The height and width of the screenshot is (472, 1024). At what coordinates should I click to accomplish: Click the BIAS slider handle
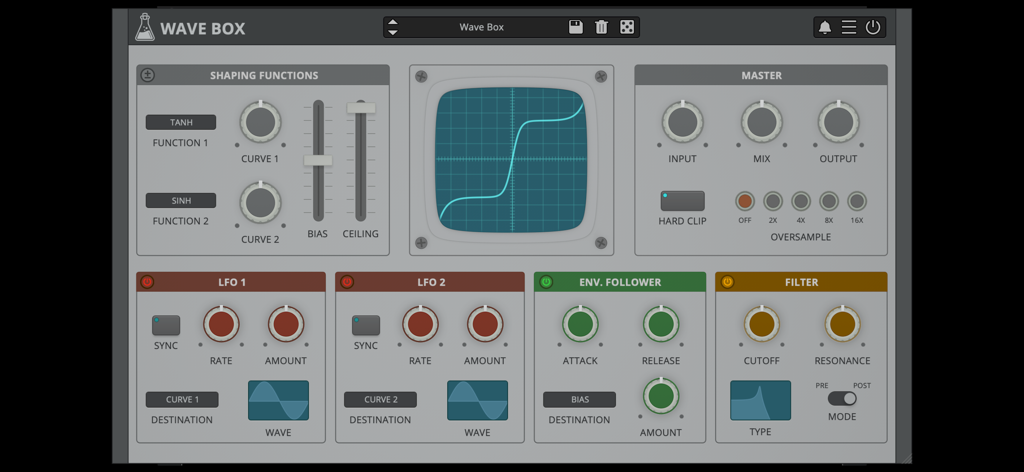point(318,161)
